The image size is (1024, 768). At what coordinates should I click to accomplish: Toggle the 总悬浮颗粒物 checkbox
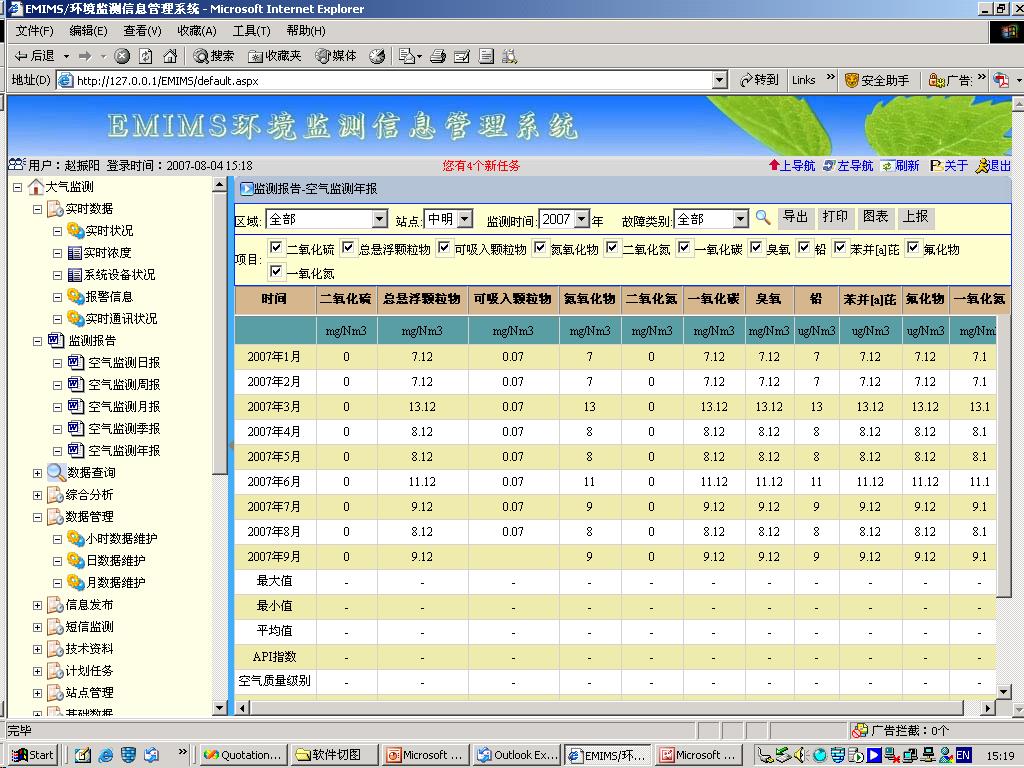click(x=348, y=248)
